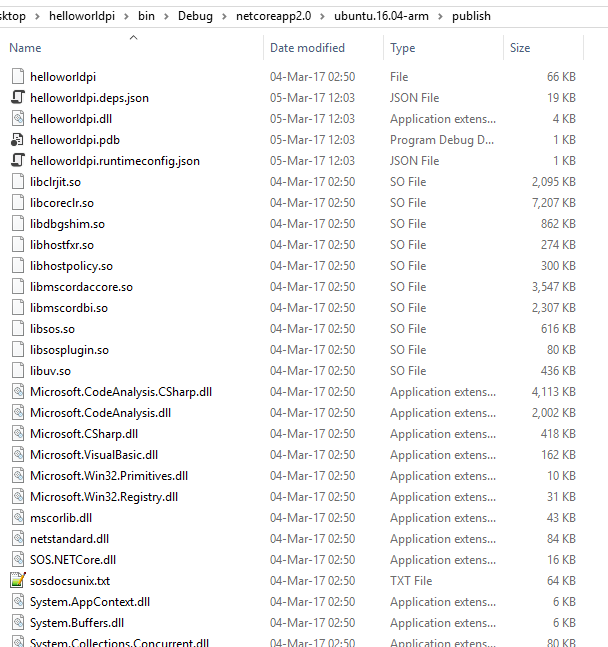Select the helloworldpi.runtimeconfig.json file name

coord(115,161)
